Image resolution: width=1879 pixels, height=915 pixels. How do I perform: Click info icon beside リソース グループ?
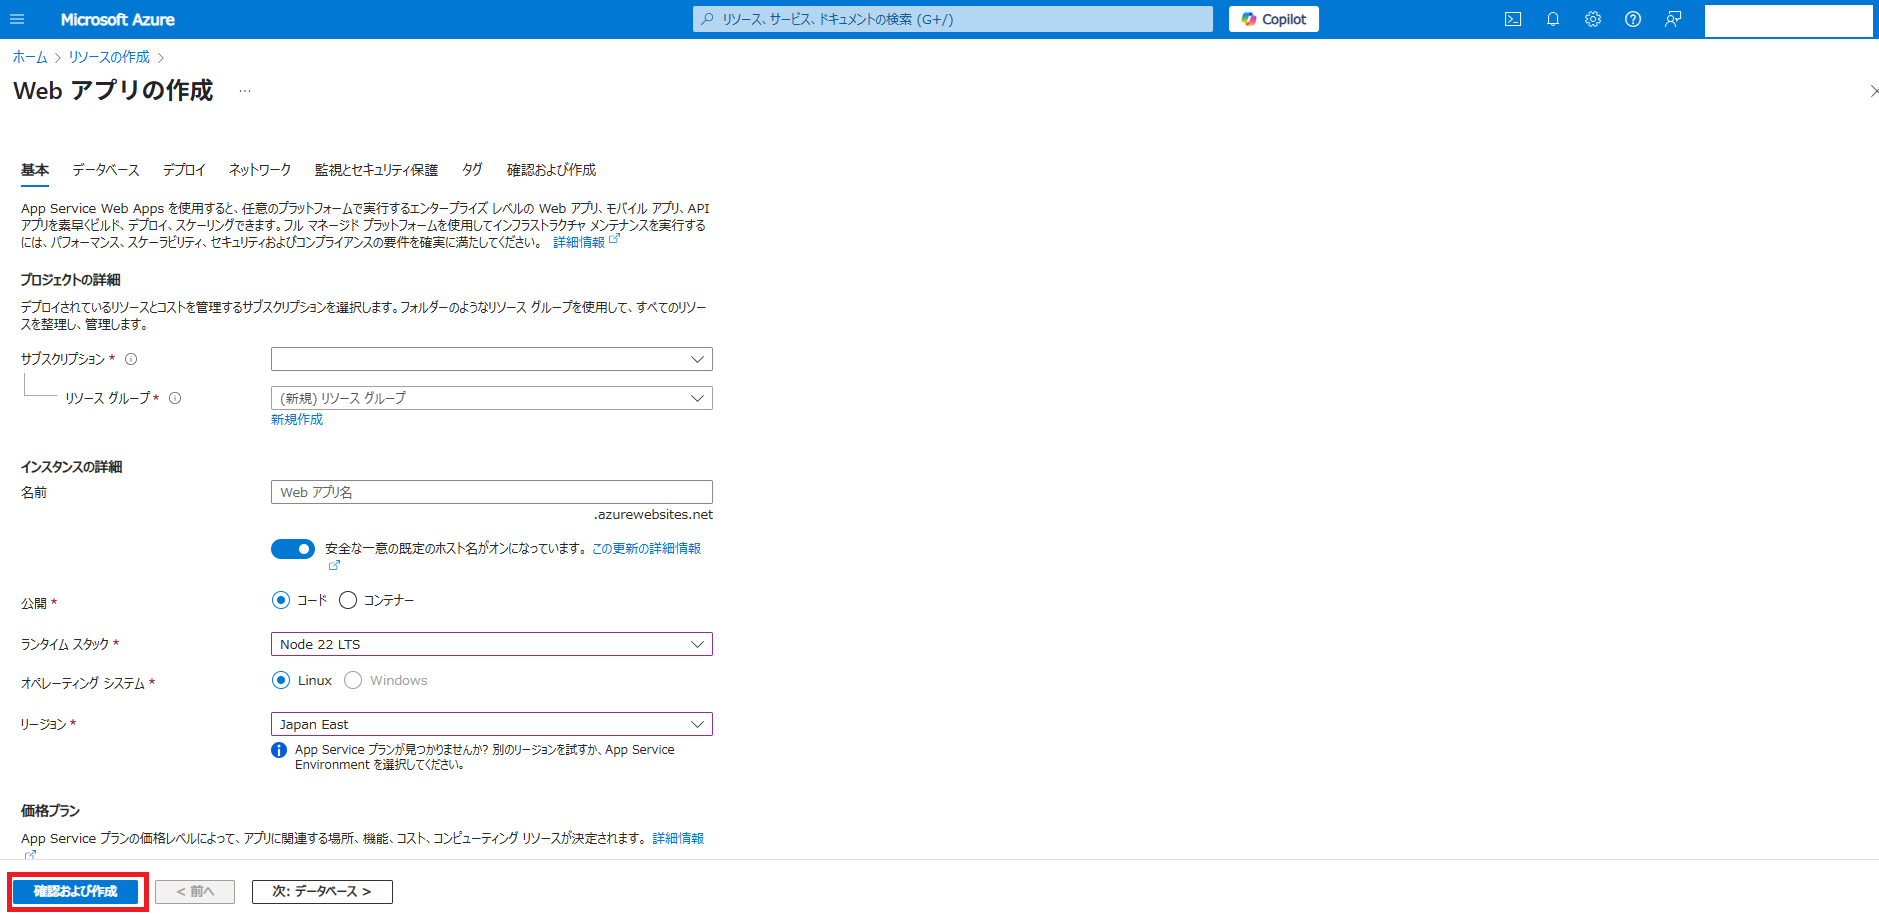tap(175, 398)
